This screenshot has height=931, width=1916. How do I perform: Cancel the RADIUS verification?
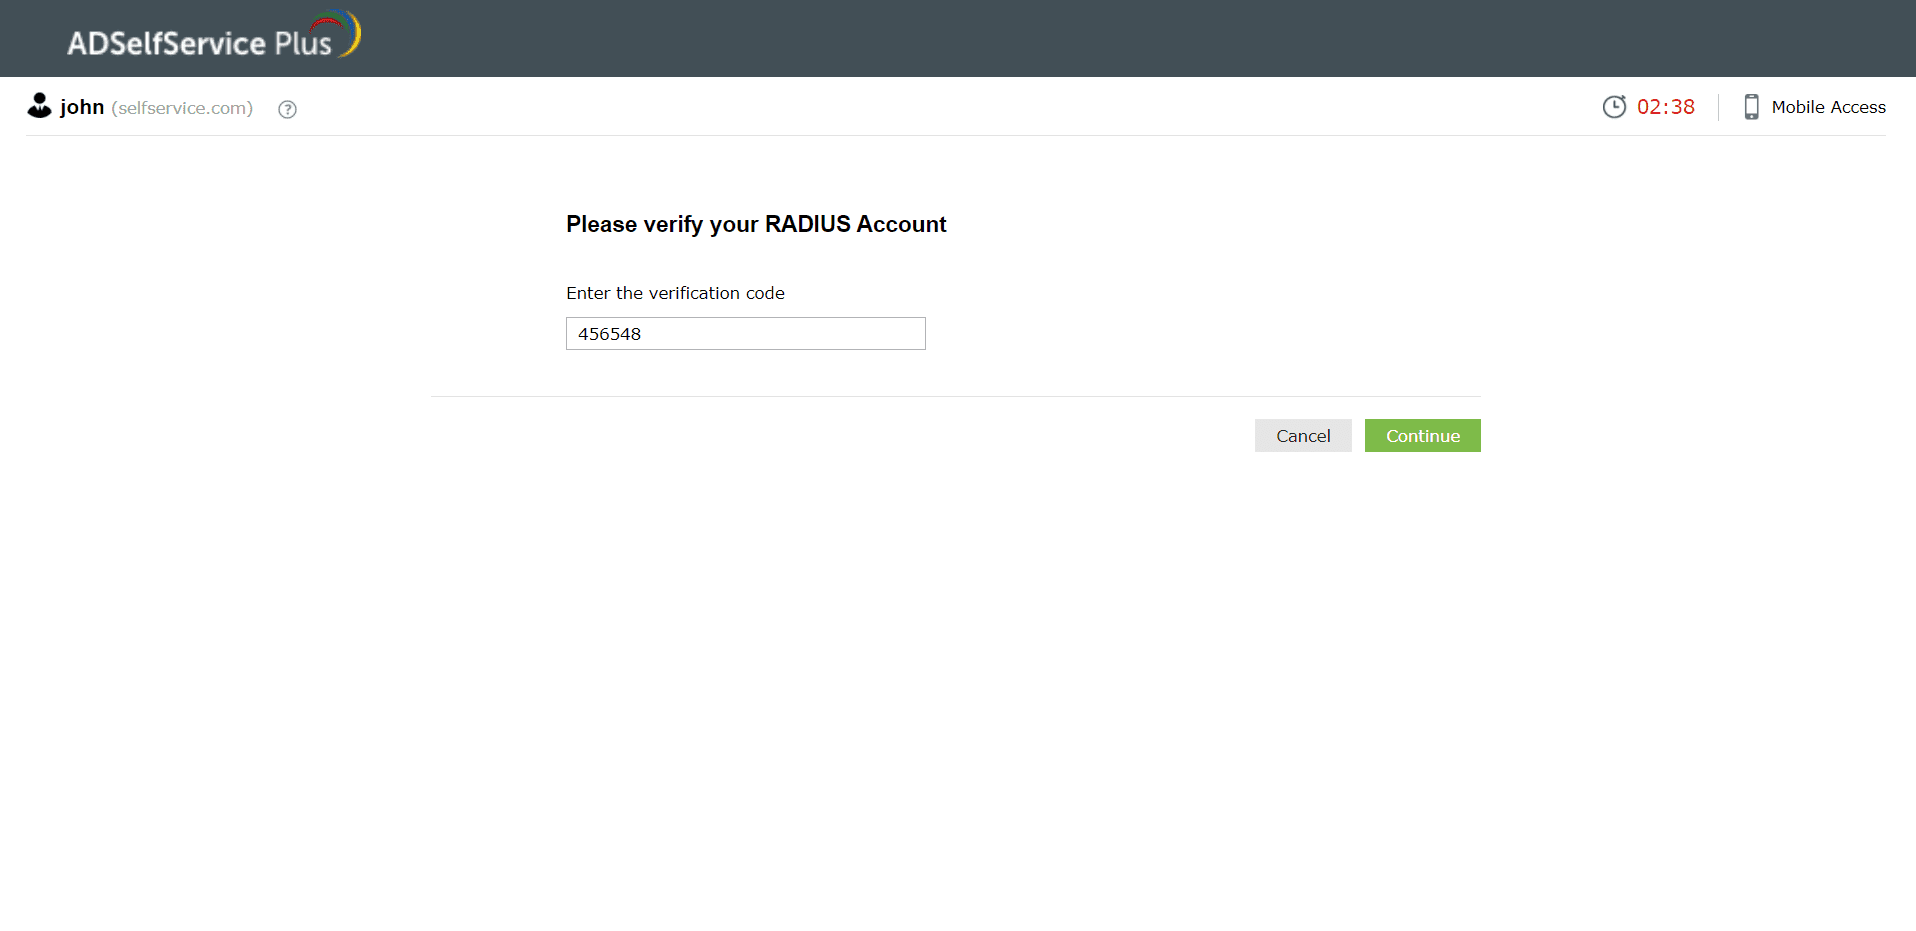pos(1303,436)
